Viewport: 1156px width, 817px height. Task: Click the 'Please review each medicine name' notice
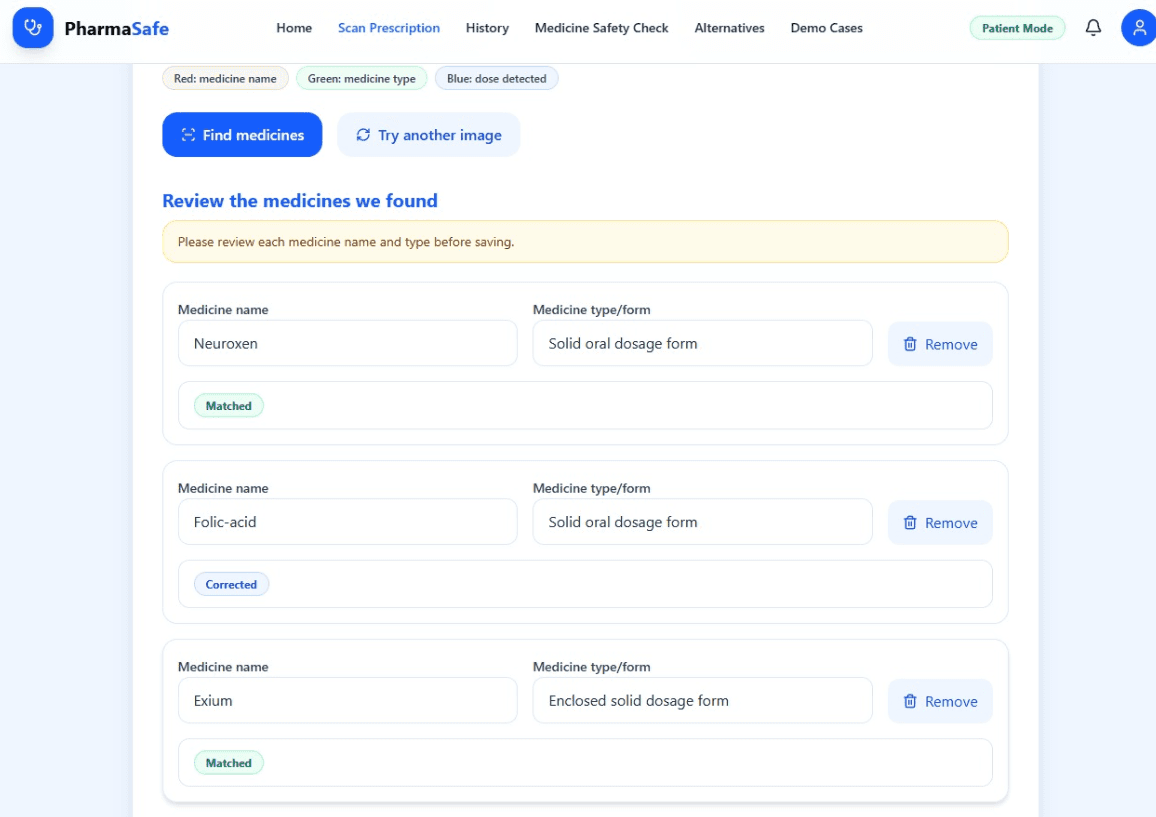tap(585, 242)
